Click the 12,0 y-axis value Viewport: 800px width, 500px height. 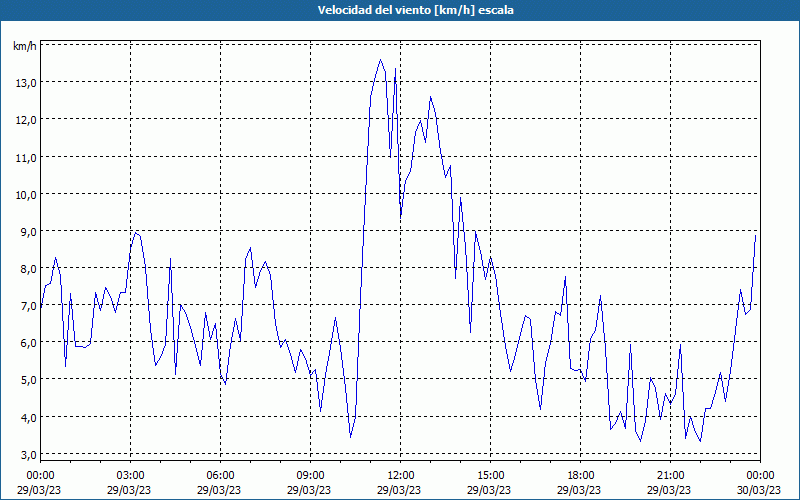[x=26, y=120]
